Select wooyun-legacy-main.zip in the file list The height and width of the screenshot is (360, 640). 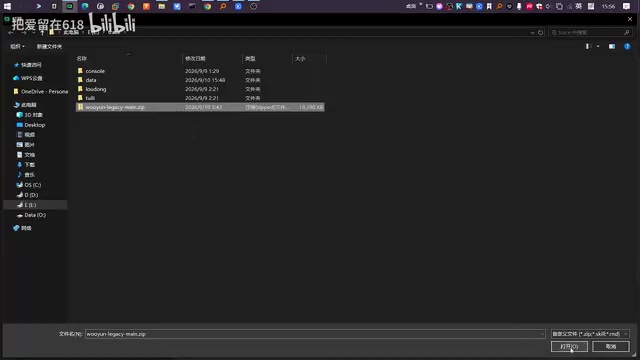point(200,107)
